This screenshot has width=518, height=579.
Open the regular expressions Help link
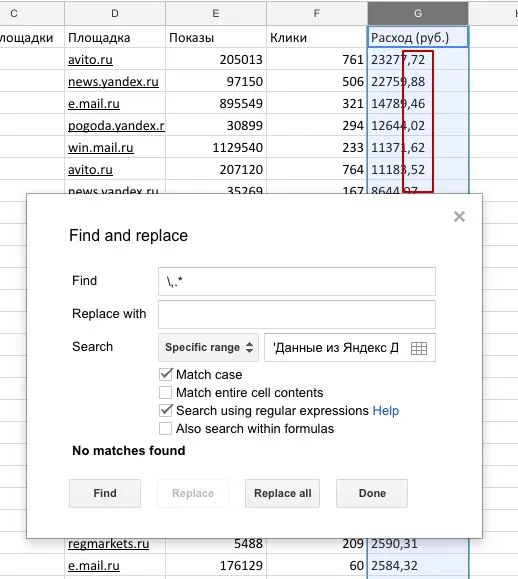click(385, 411)
